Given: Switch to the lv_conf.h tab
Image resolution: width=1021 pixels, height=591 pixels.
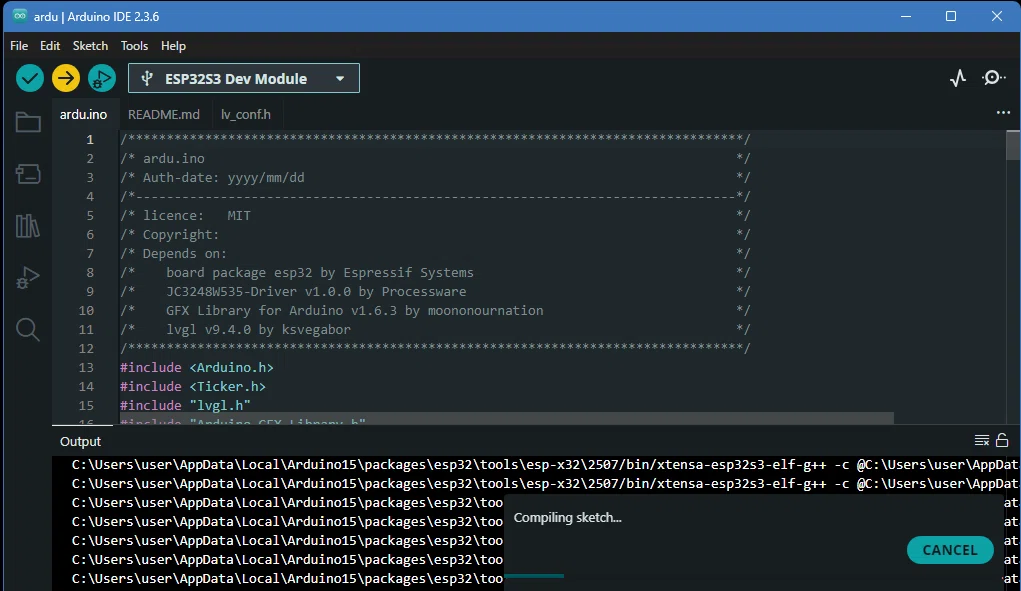Looking at the screenshot, I should coord(245,115).
